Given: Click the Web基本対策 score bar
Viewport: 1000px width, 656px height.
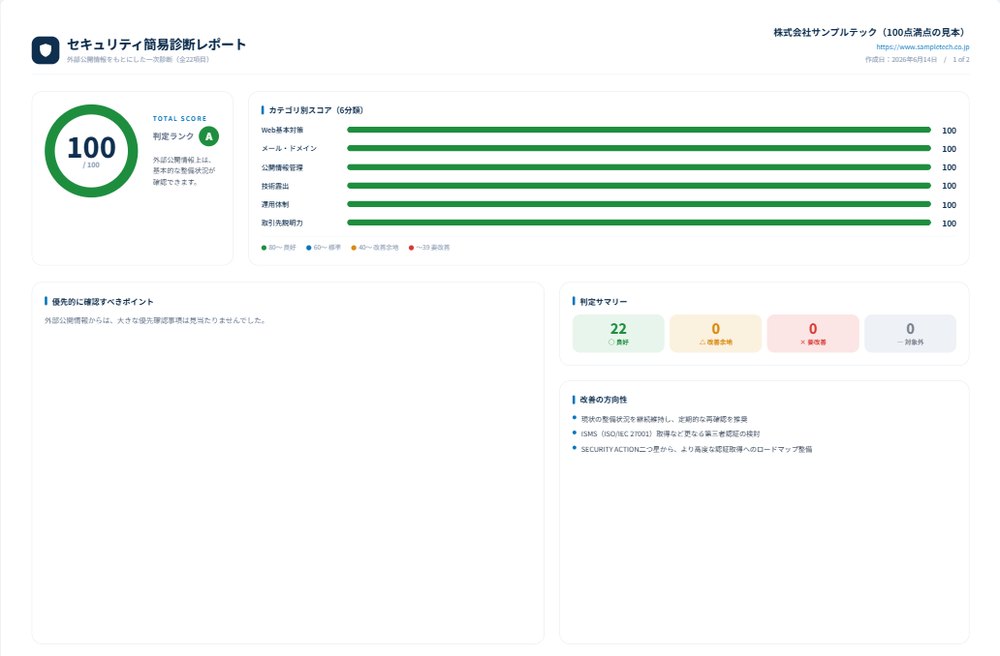Looking at the screenshot, I should pyautogui.click(x=639, y=130).
